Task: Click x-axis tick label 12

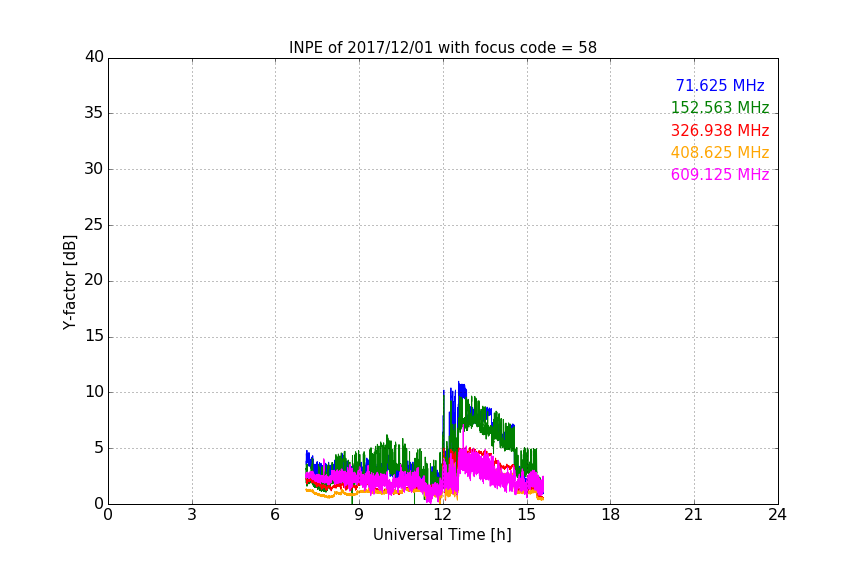Action: [443, 515]
